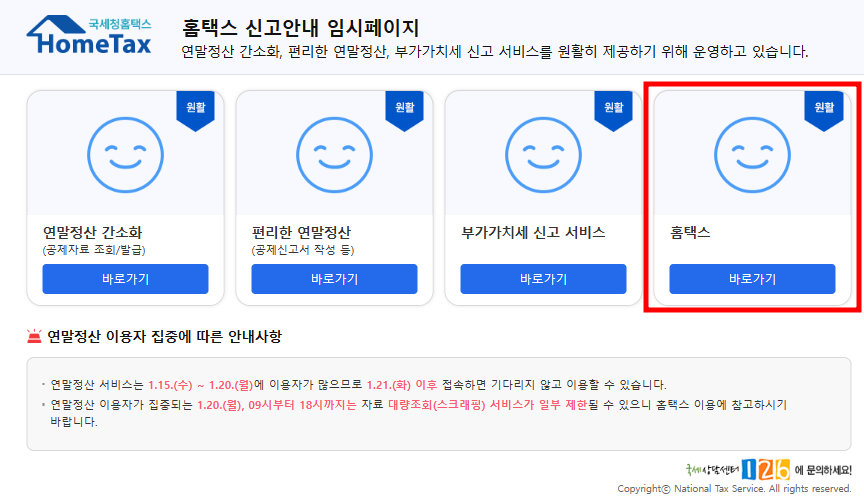Viewport: 864px width, 503px height.
Task: Click the red 1.21.(화) 이후 text
Action: pos(402,385)
